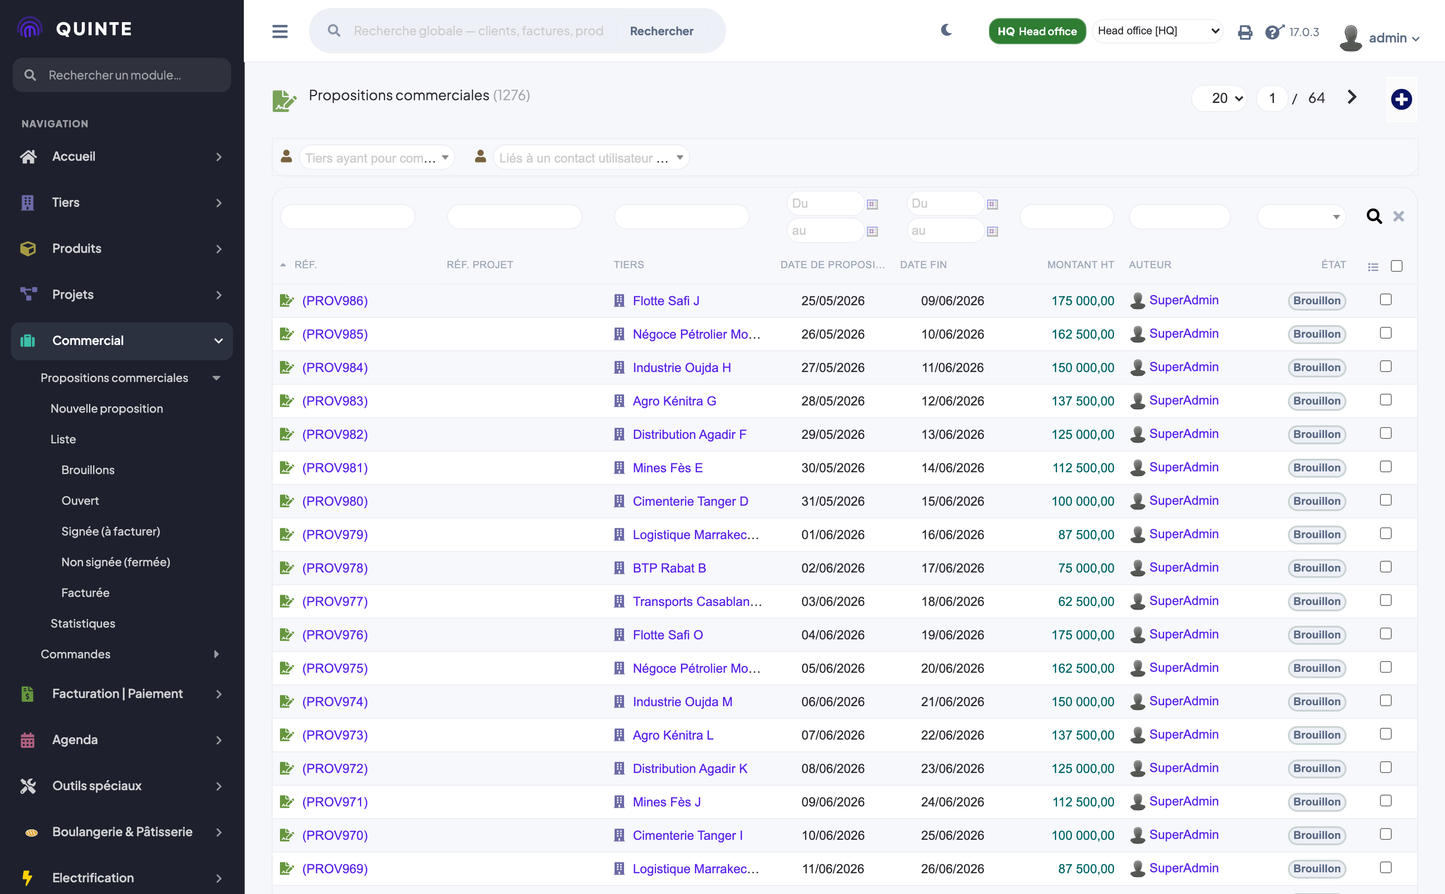Collapse the Commercial menu section
This screenshot has width=1445, height=894.
pos(218,341)
